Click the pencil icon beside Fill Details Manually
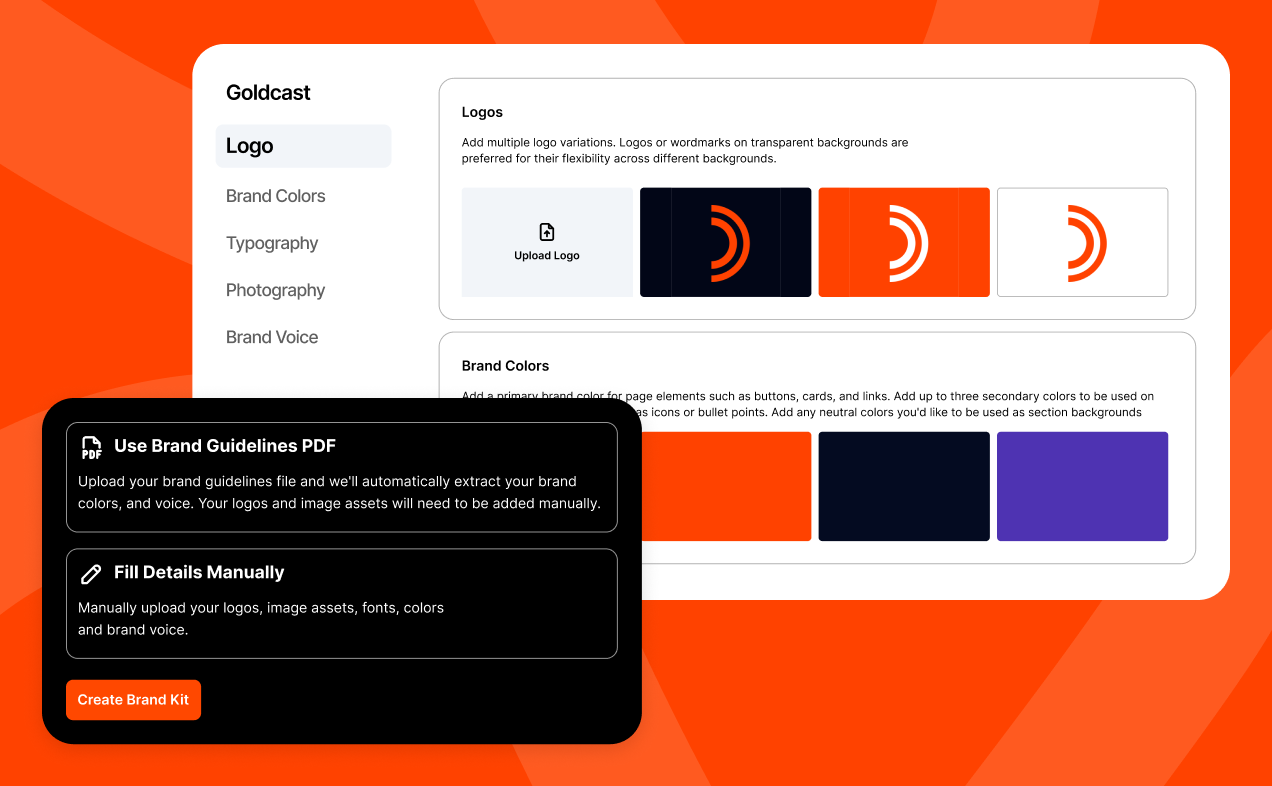 [x=91, y=574]
